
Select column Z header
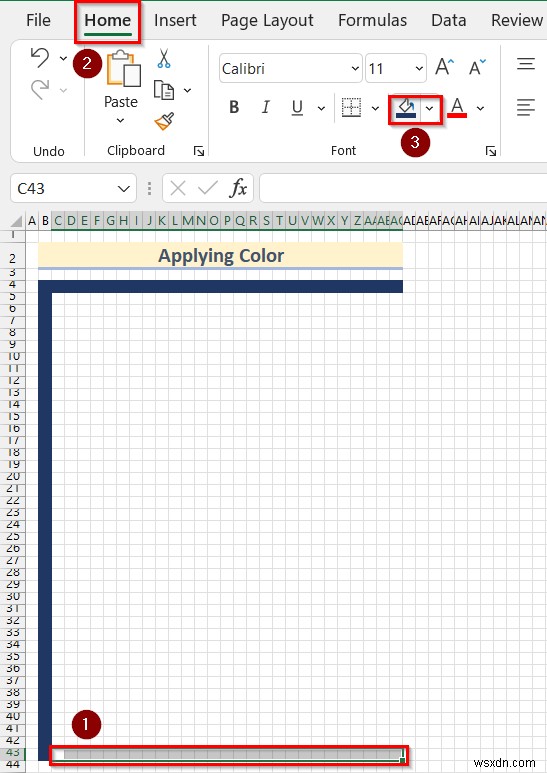pos(357,221)
